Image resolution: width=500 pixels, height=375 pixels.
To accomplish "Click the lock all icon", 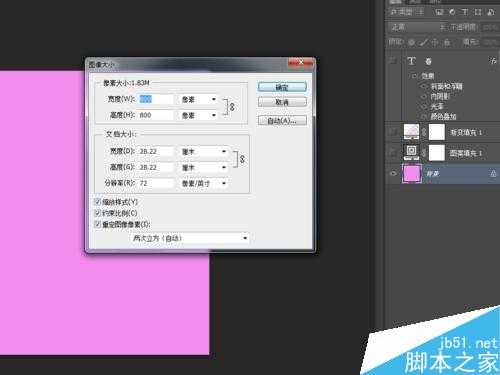I will pos(447,42).
